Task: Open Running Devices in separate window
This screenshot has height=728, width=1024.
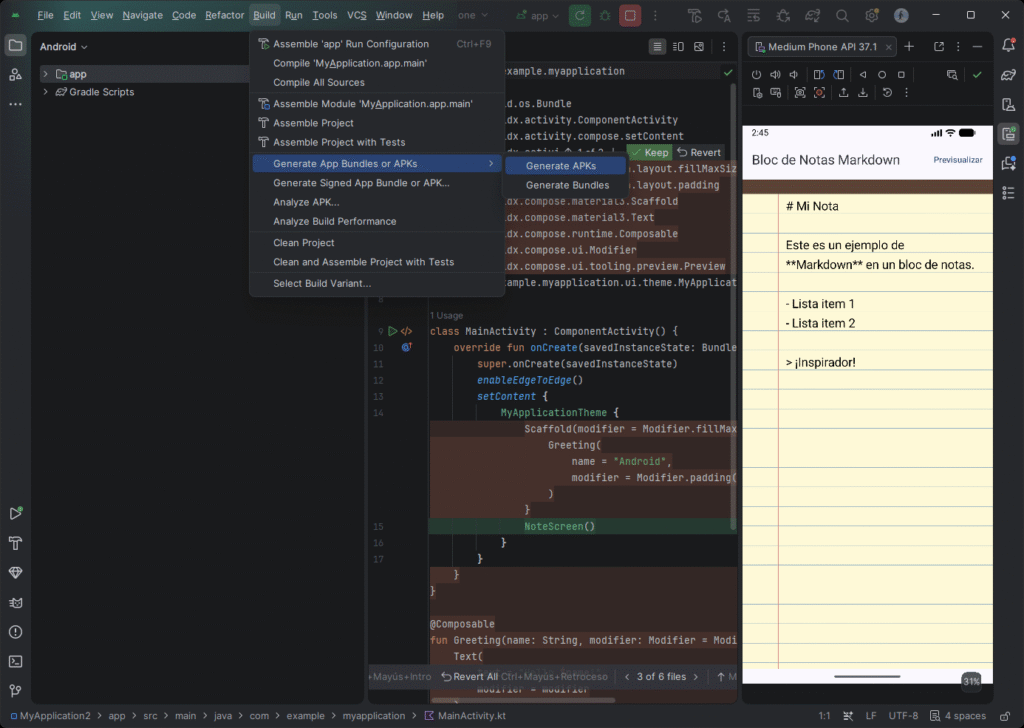Action: (939, 46)
